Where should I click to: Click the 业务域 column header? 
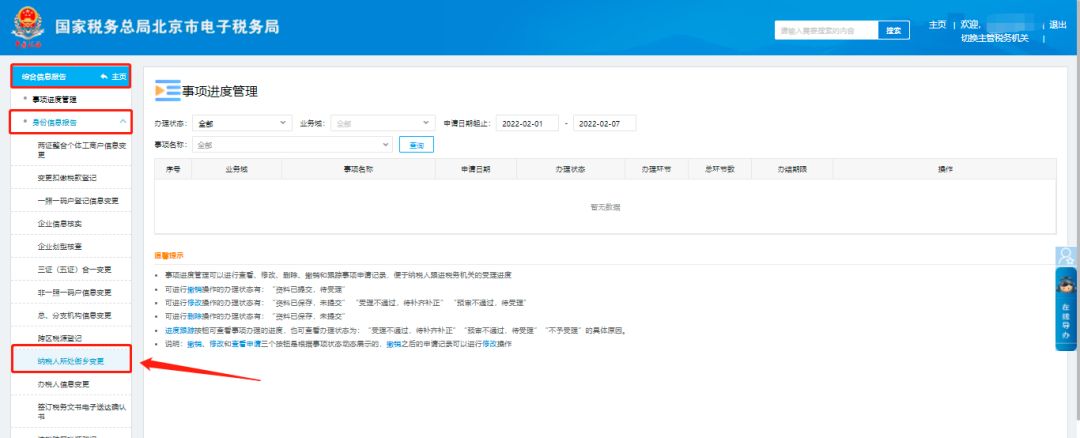point(236,169)
